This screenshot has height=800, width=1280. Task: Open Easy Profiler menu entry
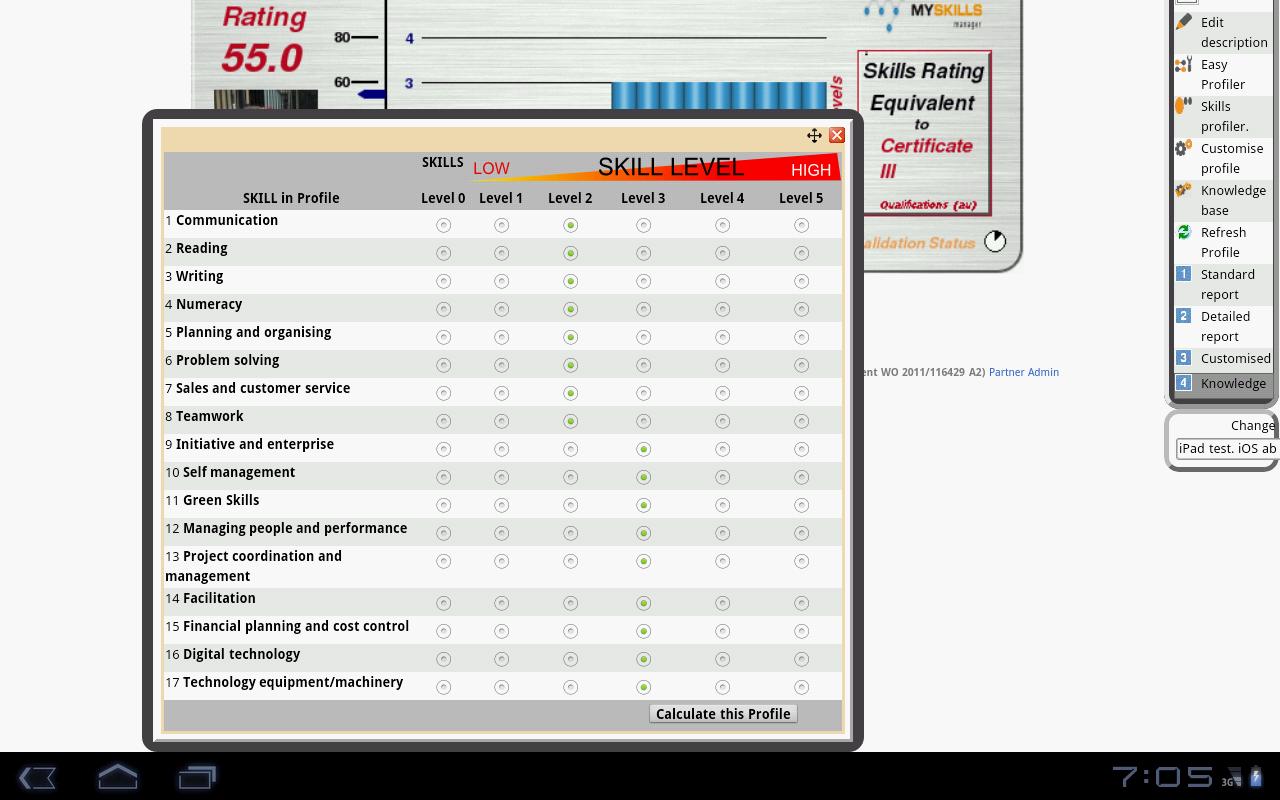(1223, 74)
